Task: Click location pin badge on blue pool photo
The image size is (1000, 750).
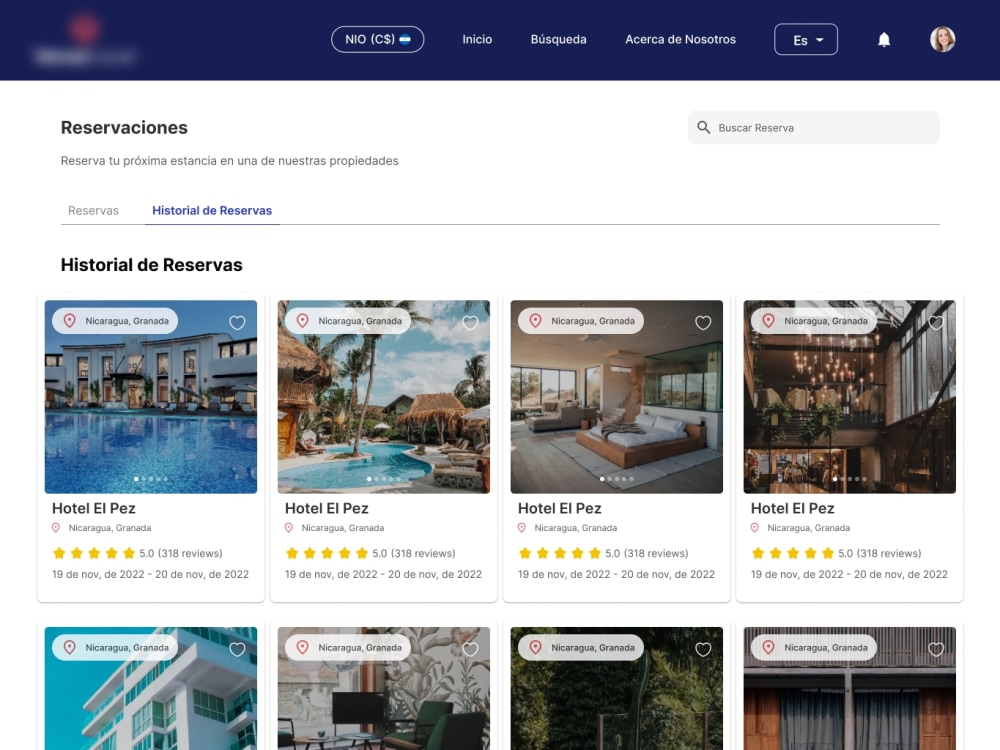Action: pos(115,321)
